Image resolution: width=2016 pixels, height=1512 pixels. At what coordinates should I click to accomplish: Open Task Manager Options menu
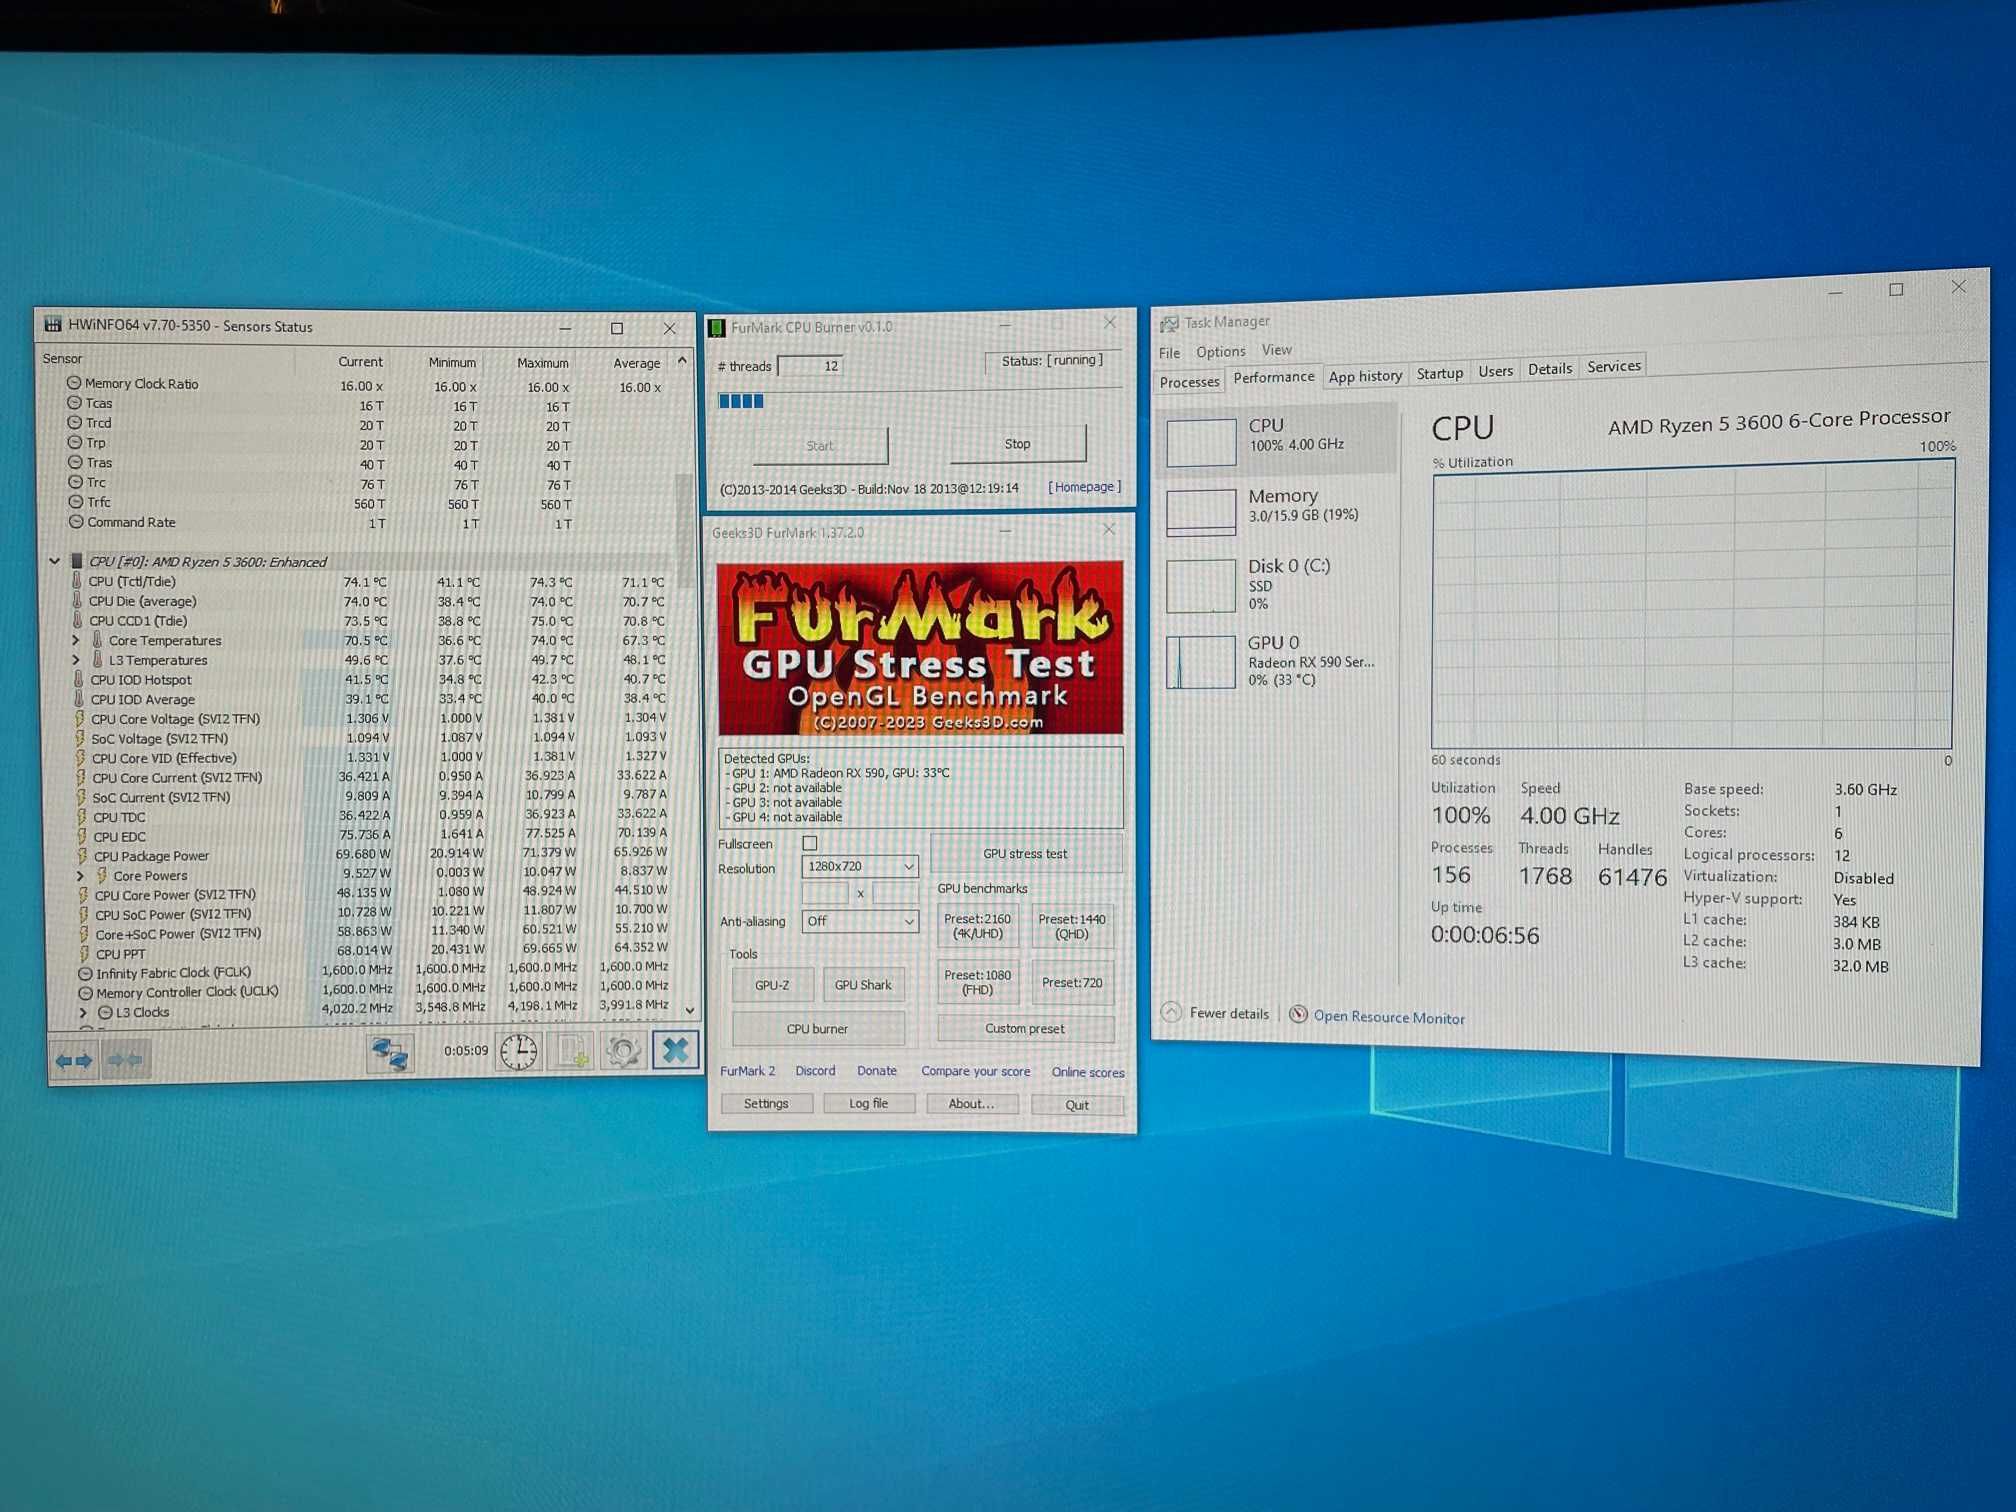[x=1220, y=352]
